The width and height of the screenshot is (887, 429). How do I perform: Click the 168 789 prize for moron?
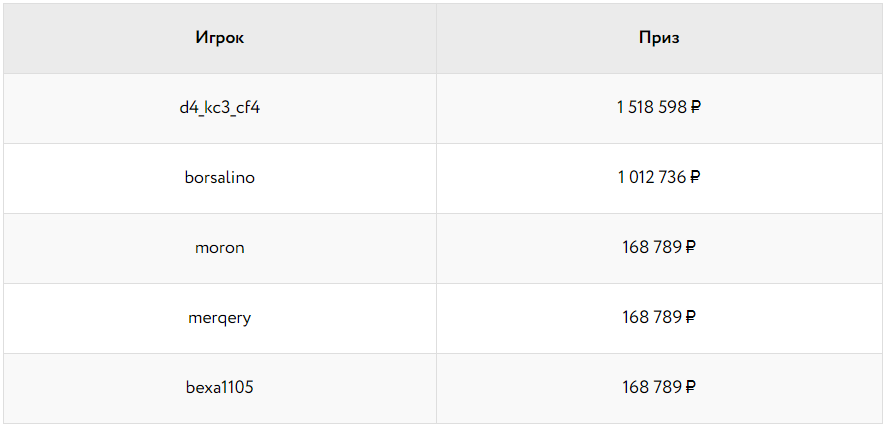tap(652, 248)
